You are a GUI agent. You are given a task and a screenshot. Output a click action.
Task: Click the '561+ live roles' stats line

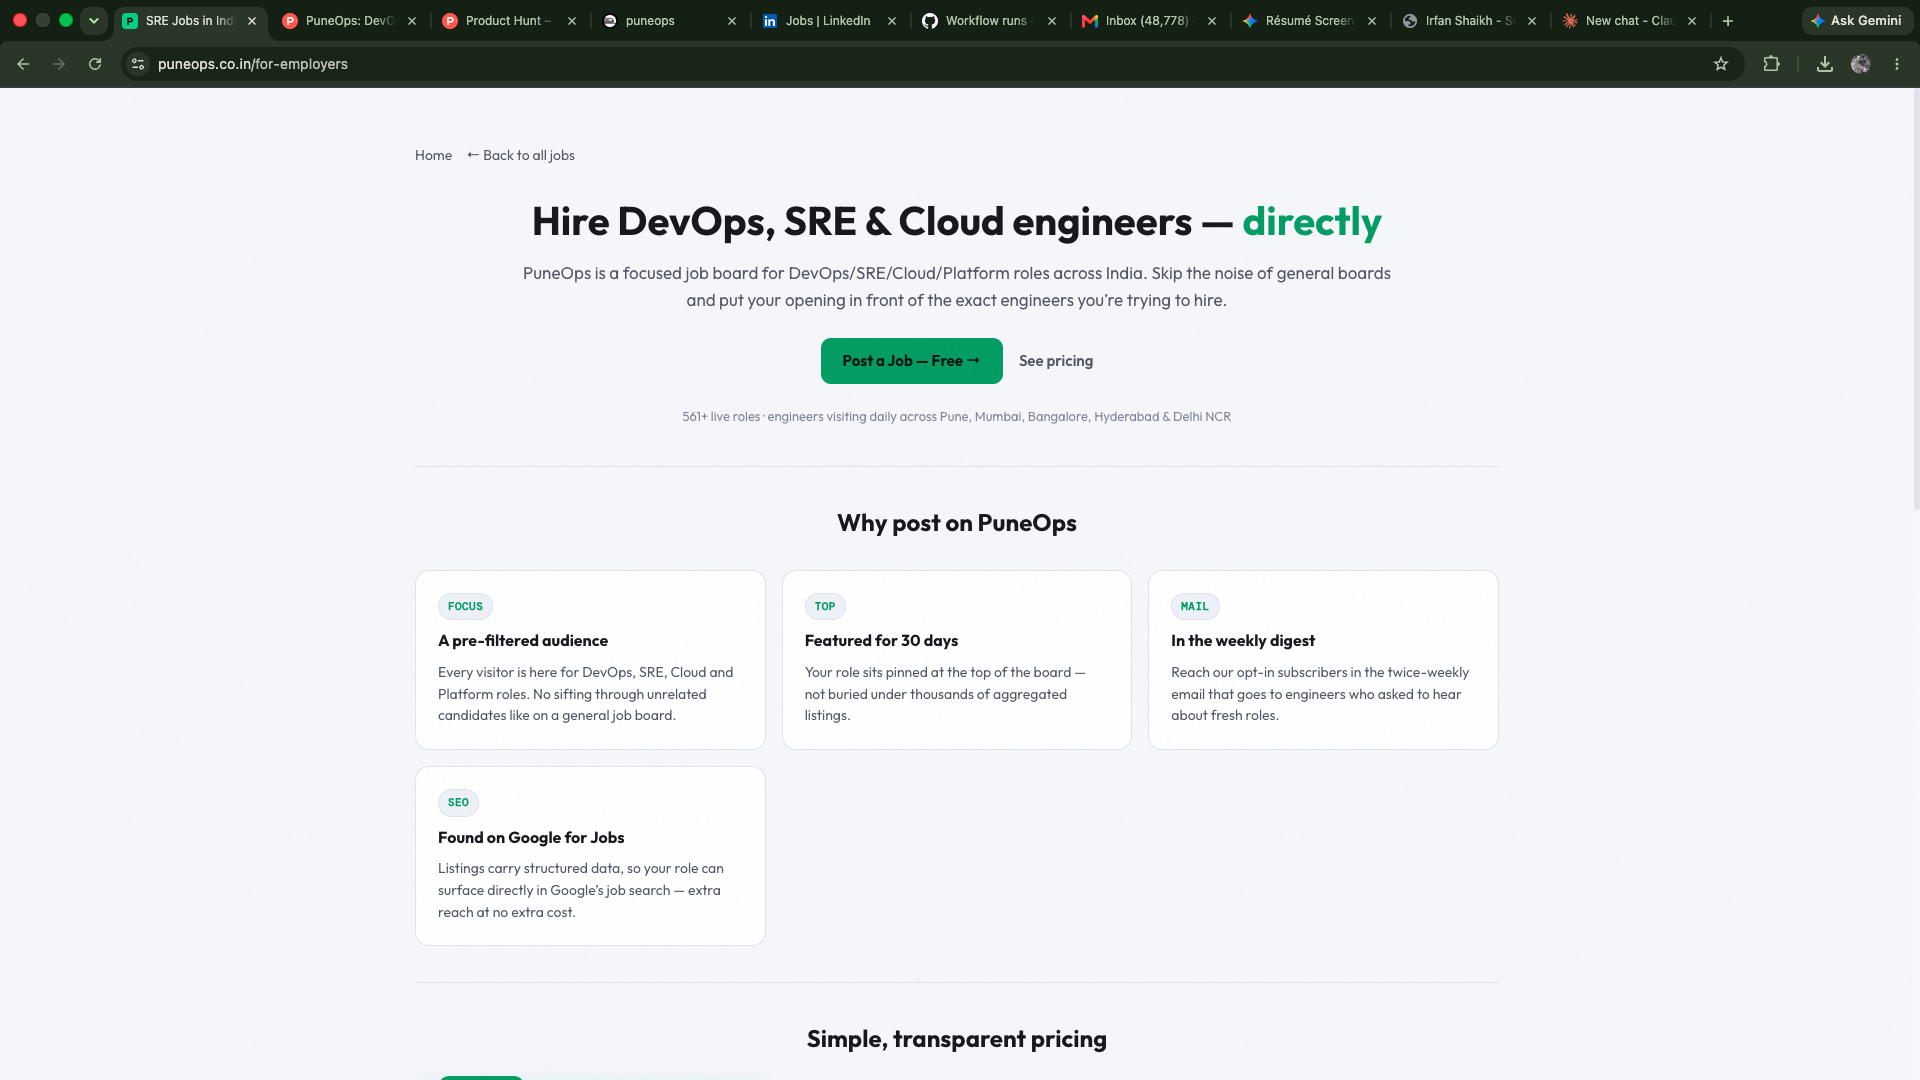(x=957, y=417)
